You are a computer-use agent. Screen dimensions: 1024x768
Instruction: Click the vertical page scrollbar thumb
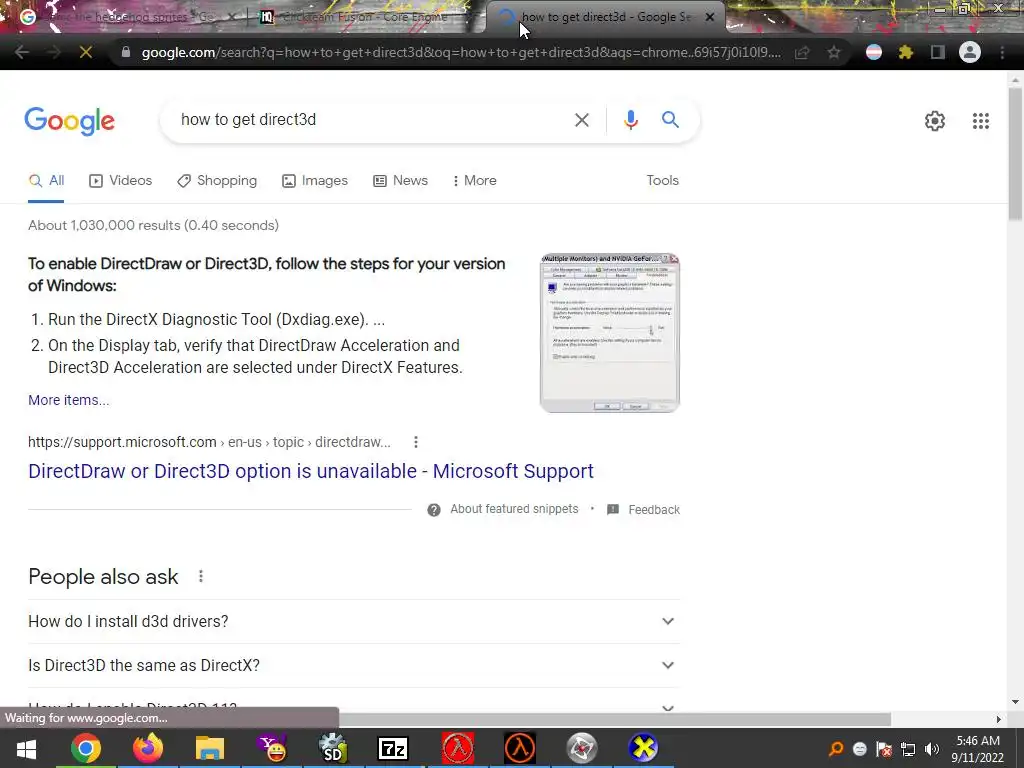point(1015,153)
